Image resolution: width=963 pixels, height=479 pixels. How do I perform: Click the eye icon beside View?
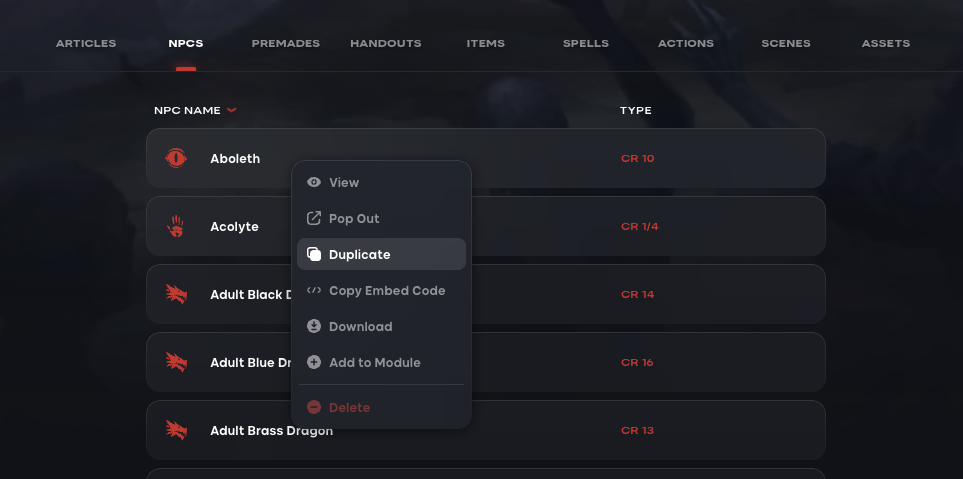tap(314, 183)
